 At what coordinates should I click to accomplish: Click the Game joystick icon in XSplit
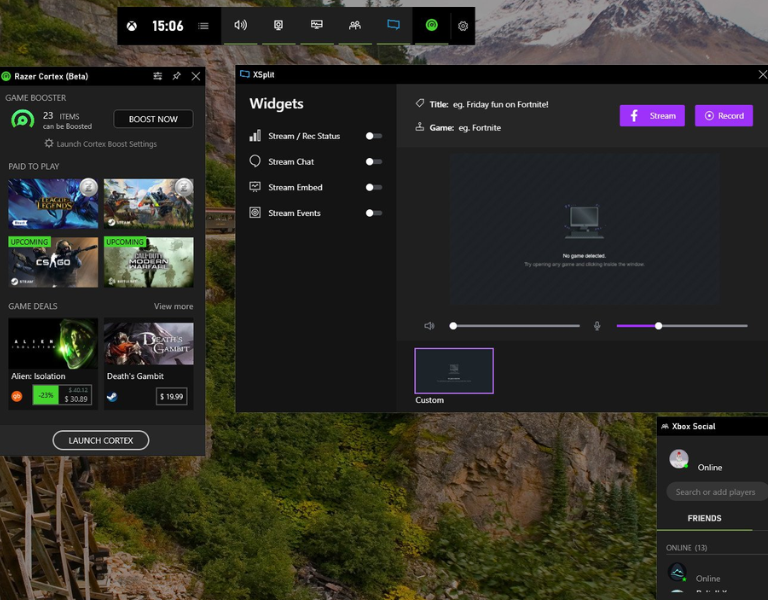point(419,127)
